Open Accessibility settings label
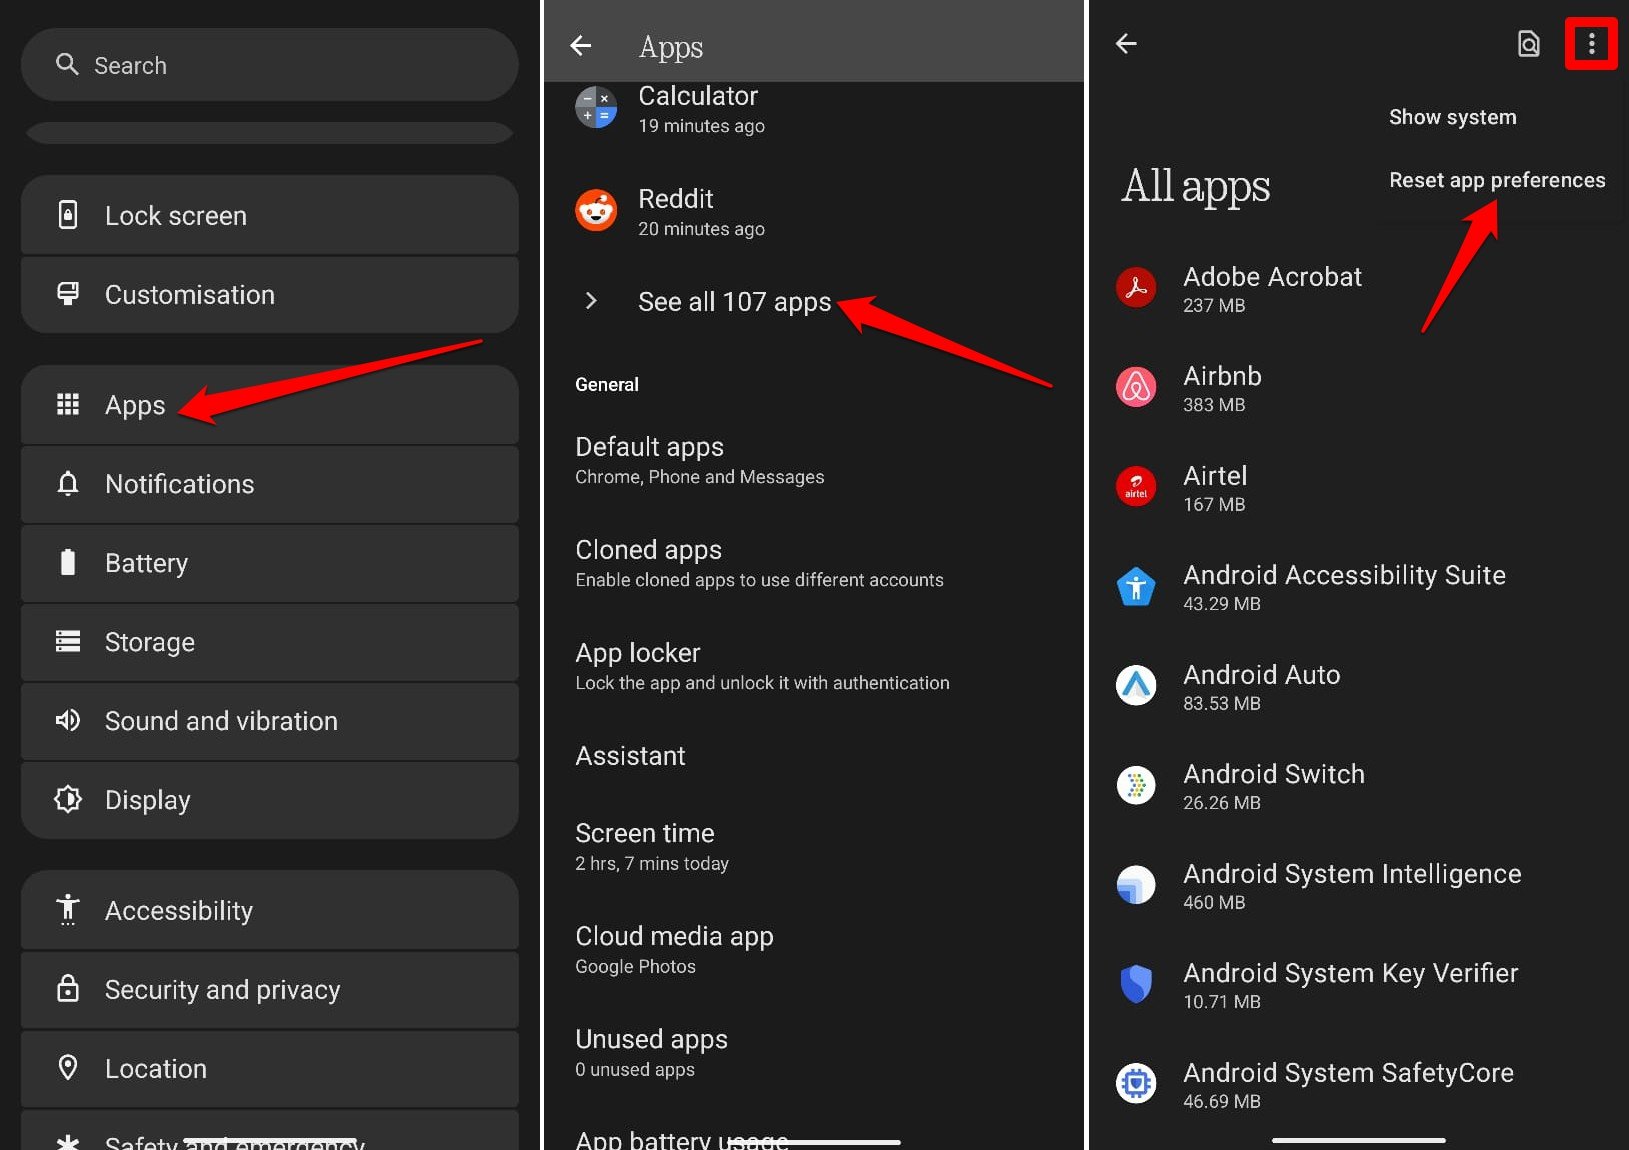The width and height of the screenshot is (1629, 1150). pos(179,911)
